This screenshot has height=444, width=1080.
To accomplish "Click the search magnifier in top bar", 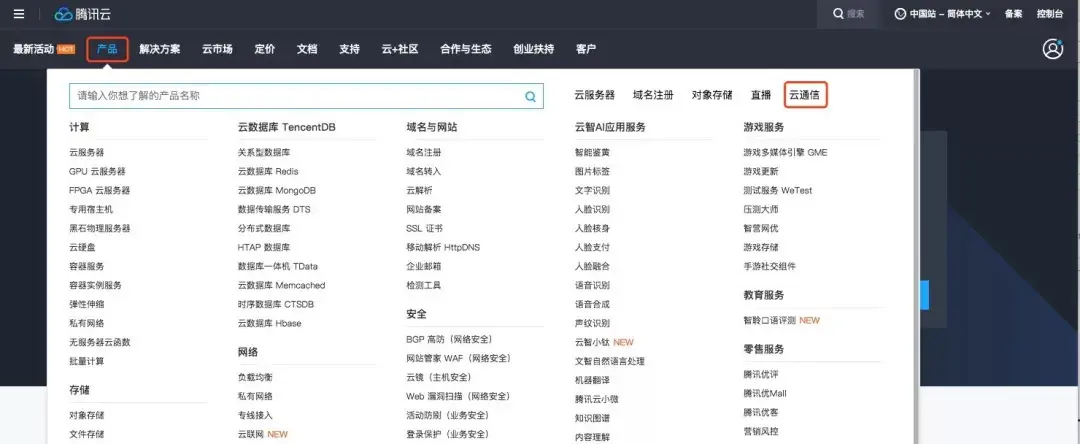I will 838,14.
